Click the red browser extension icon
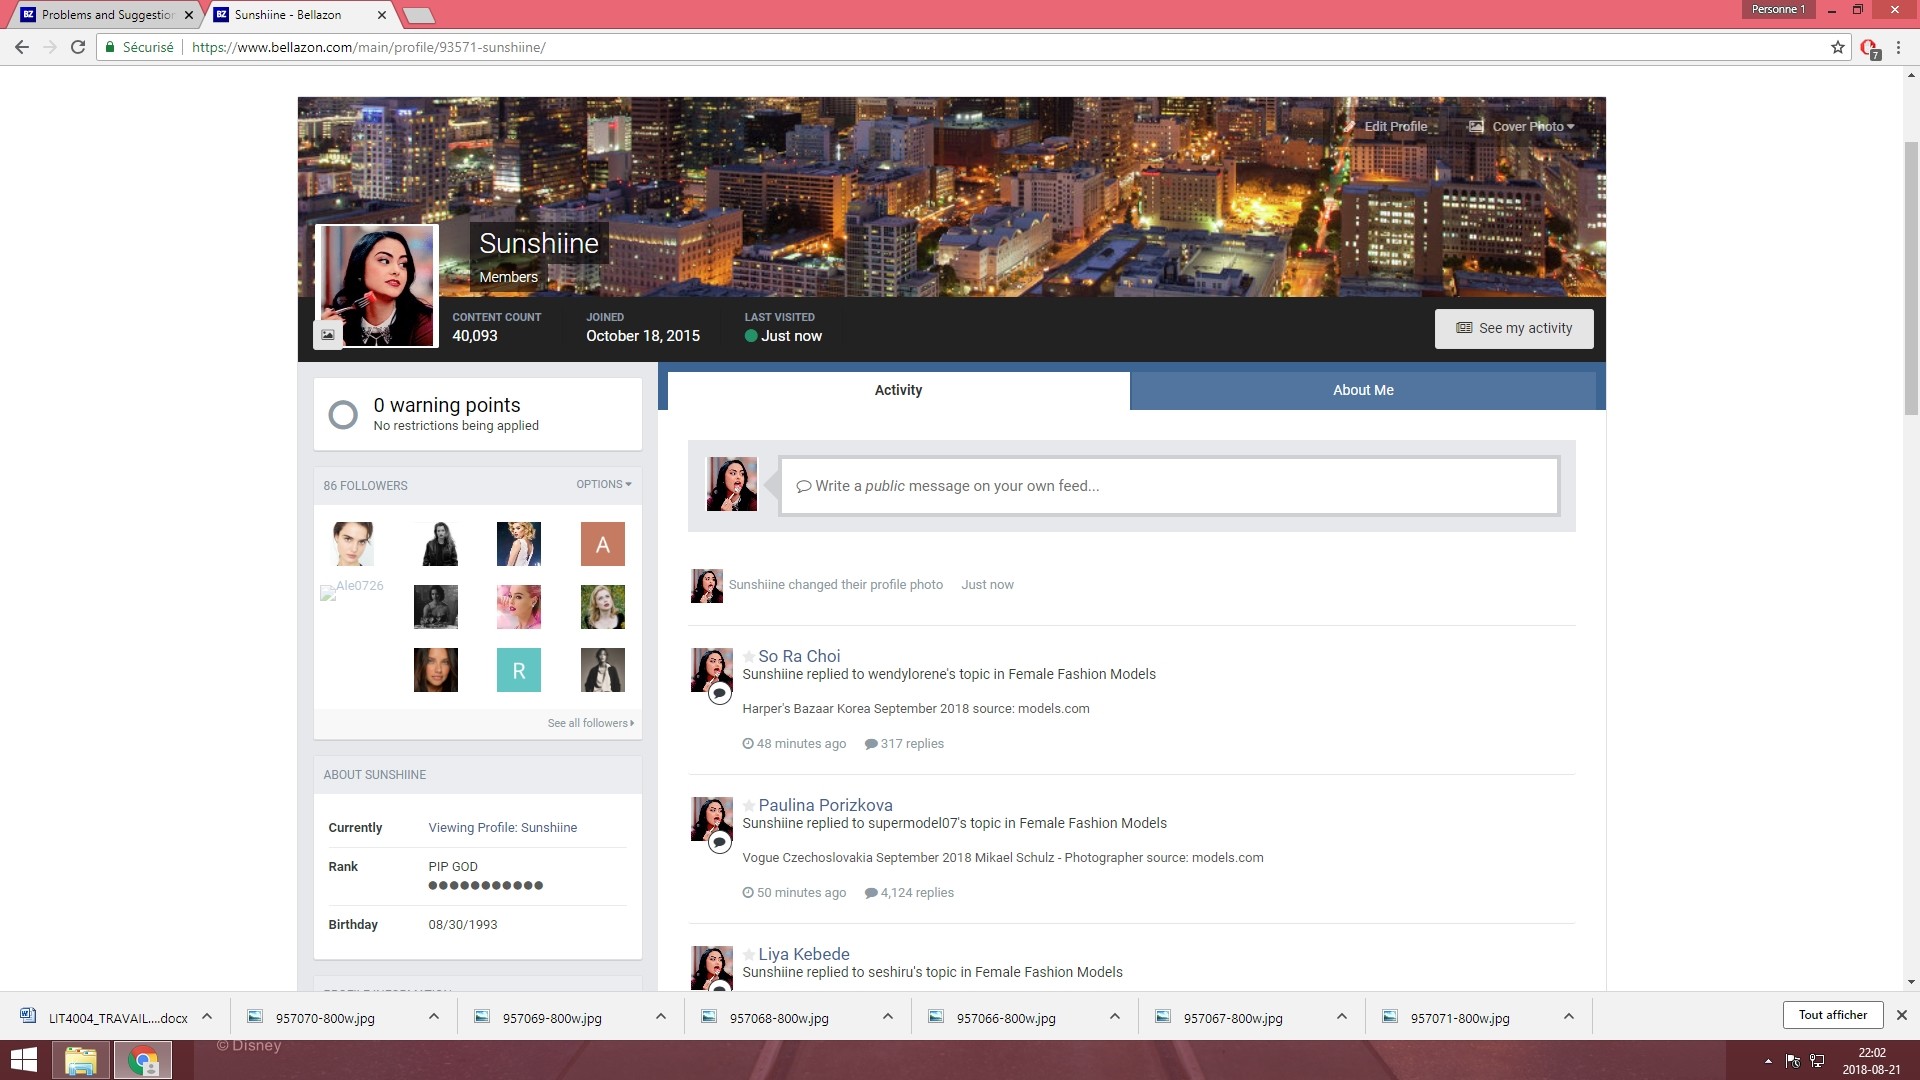The width and height of the screenshot is (1920, 1080). [1868, 47]
